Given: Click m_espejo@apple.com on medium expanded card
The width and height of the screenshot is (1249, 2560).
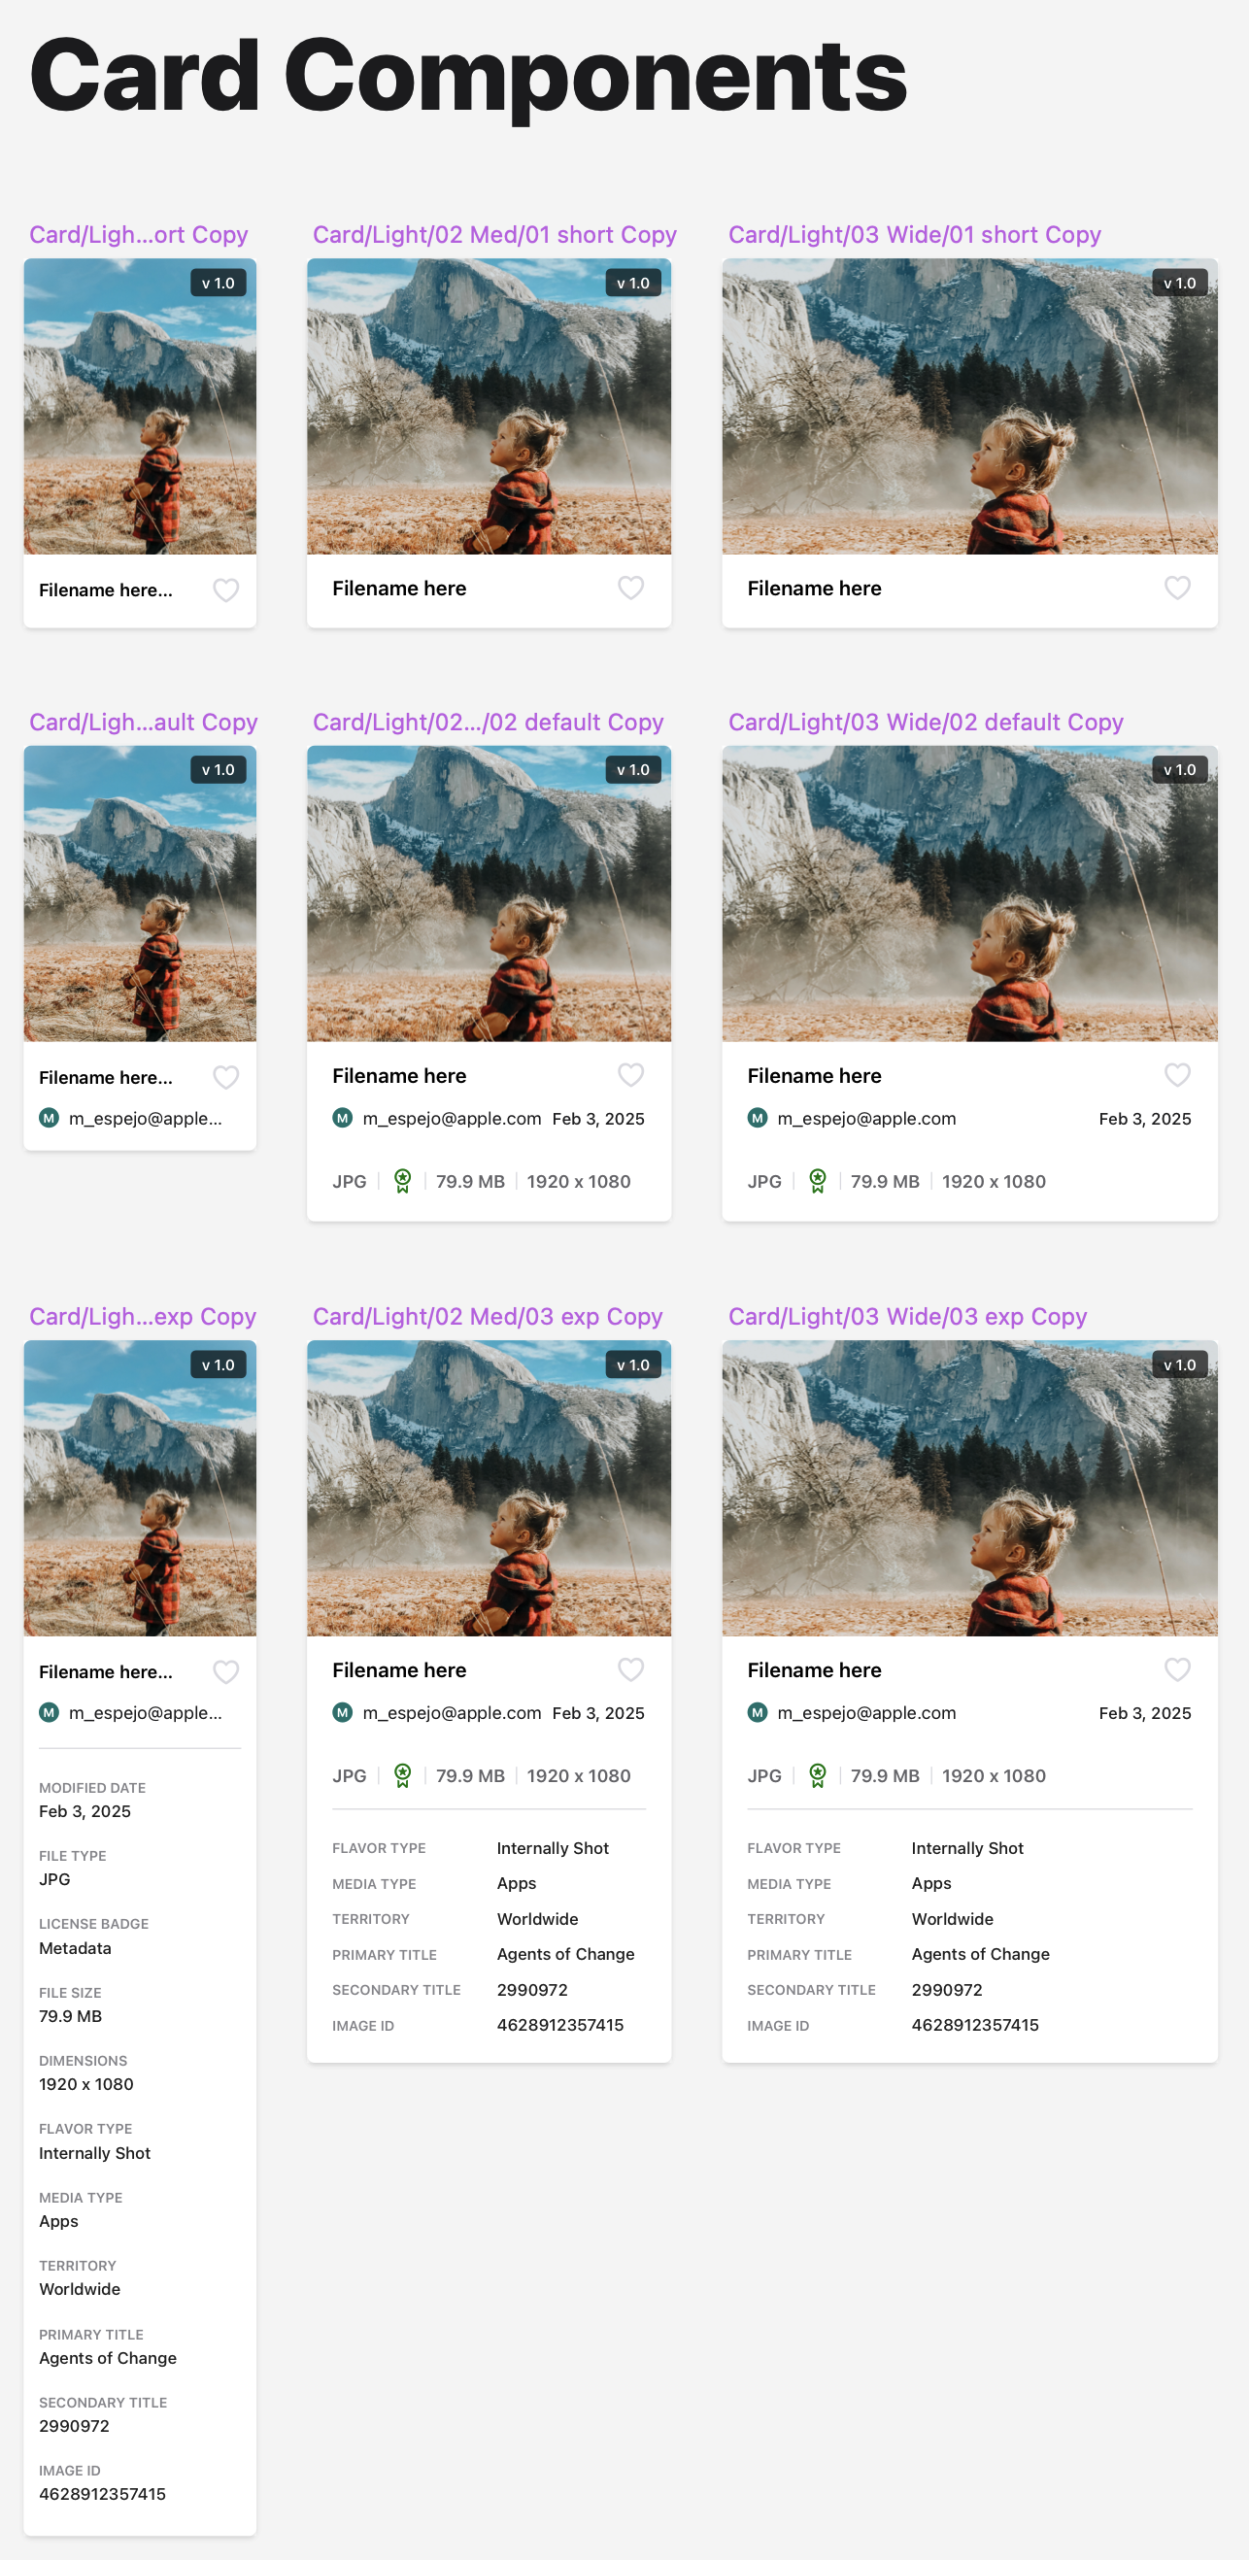Looking at the screenshot, I should pos(451,1713).
